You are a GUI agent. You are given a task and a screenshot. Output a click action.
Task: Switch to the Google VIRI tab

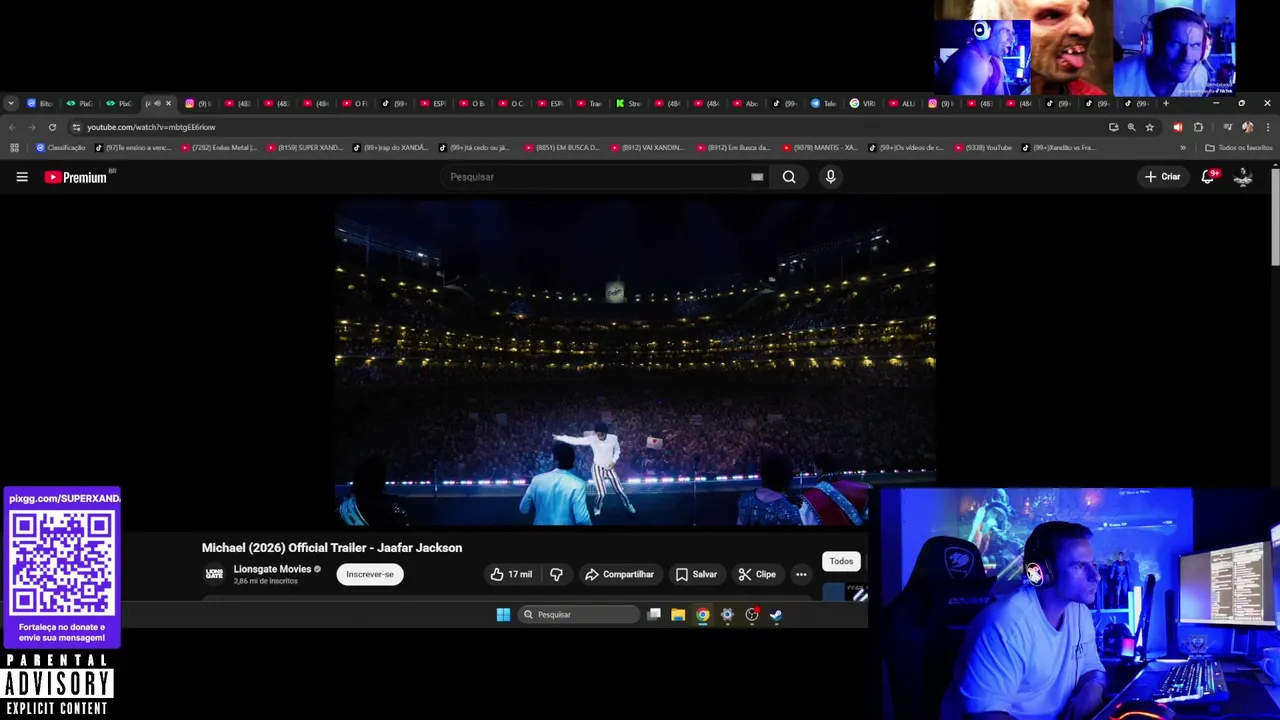coord(862,103)
